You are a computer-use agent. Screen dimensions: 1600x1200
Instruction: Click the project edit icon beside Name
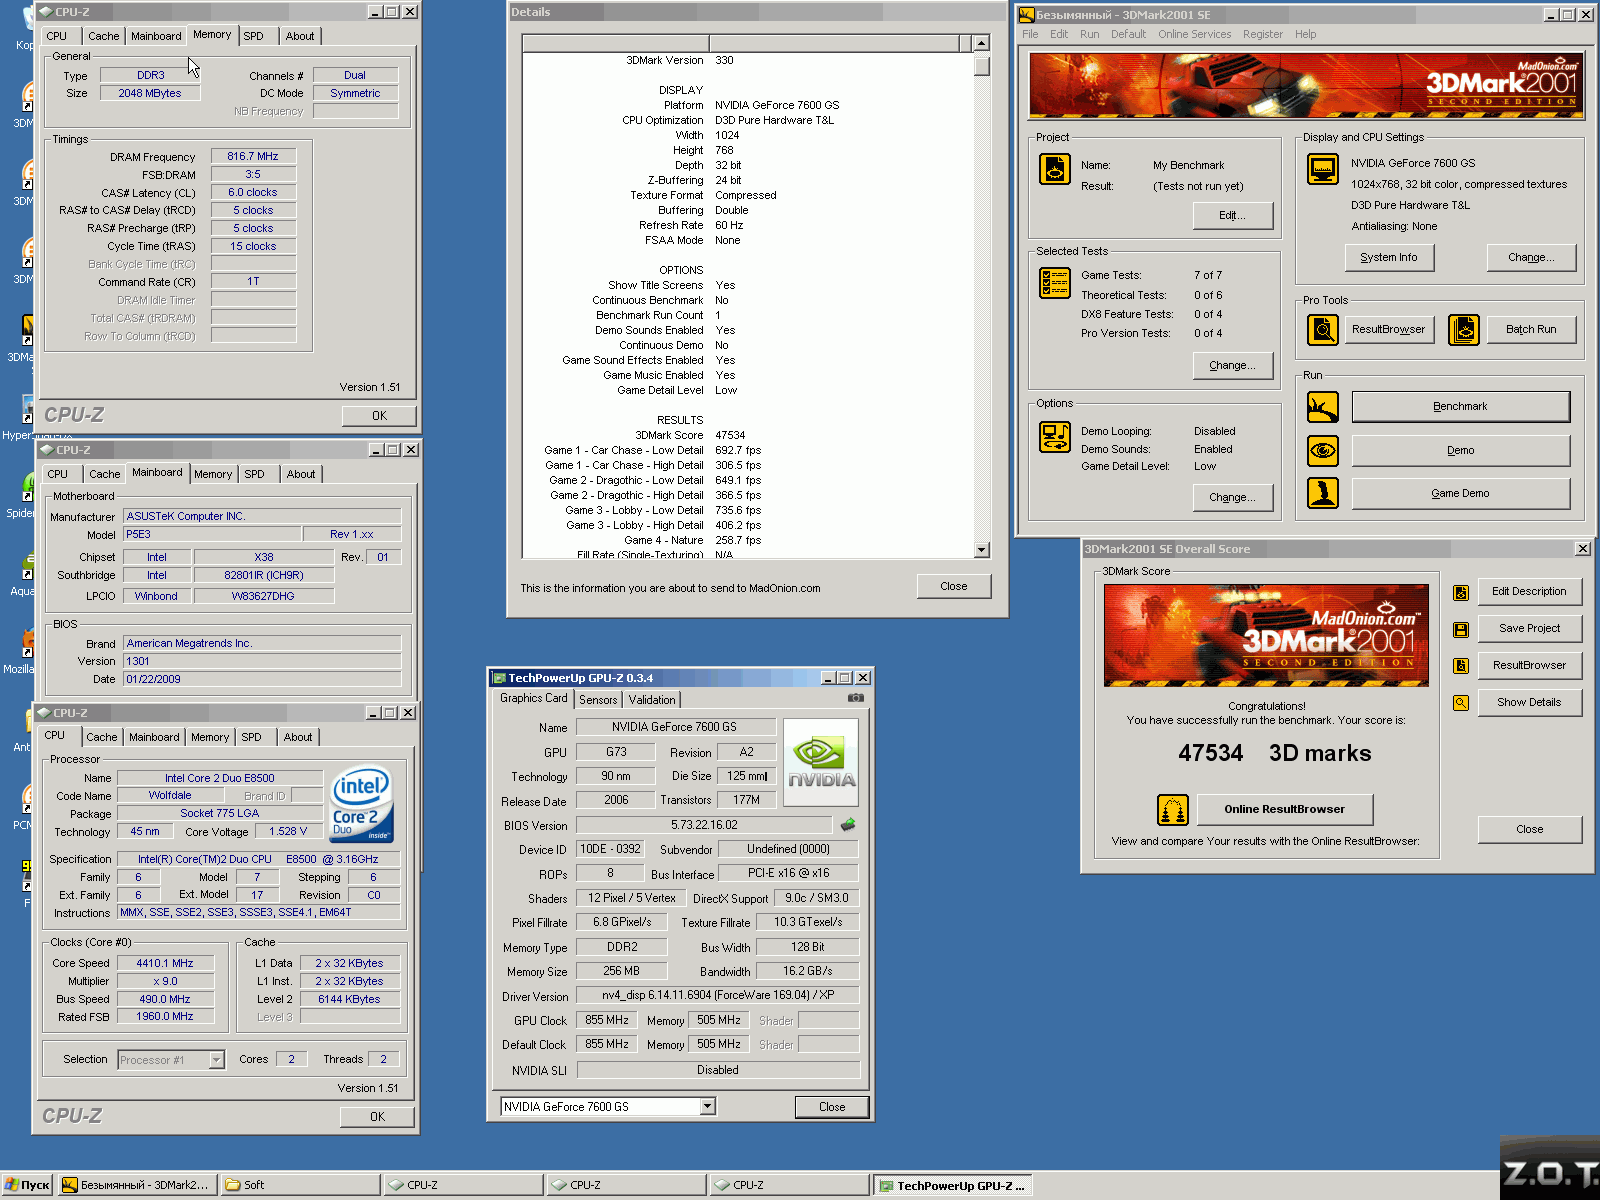click(x=1054, y=169)
